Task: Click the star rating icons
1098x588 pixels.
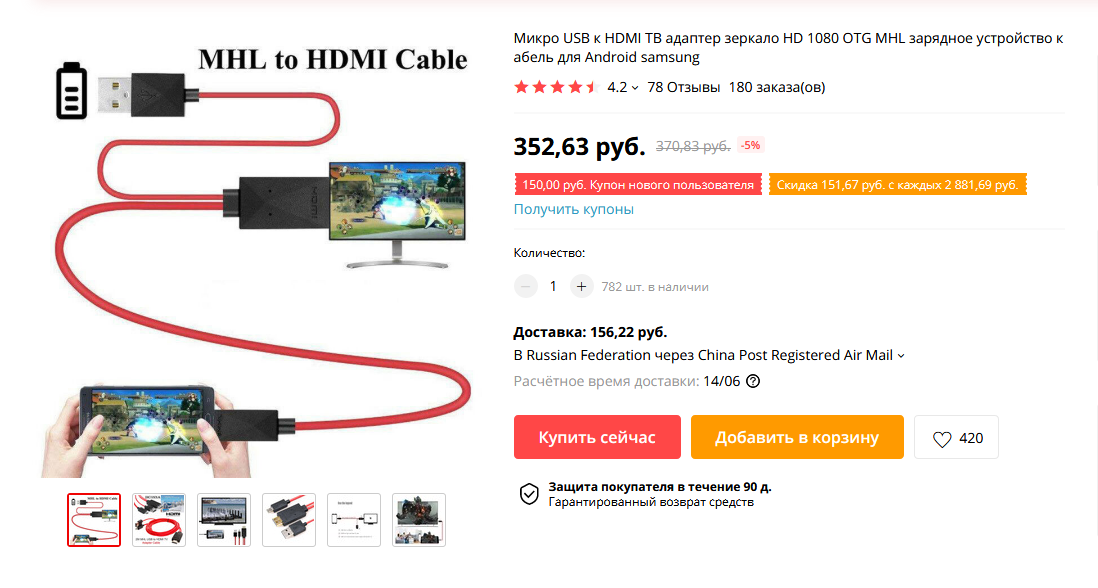Action: click(x=556, y=88)
